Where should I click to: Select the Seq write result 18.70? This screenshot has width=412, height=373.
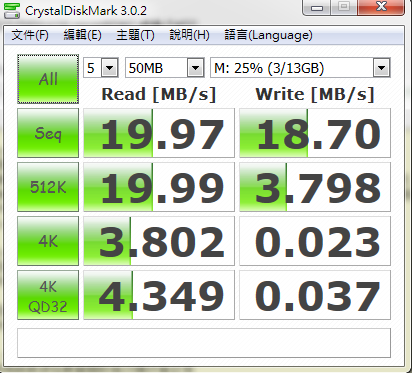(x=315, y=133)
